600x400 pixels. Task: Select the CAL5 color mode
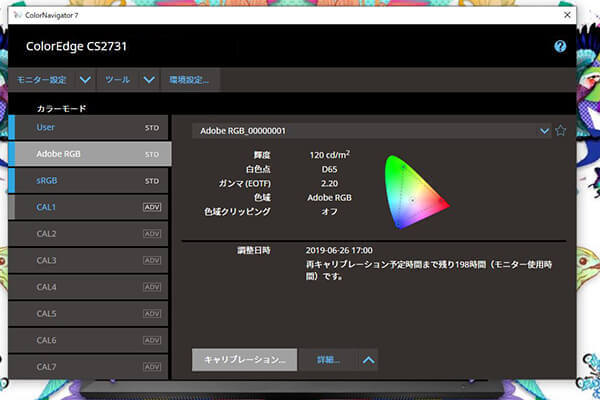88,313
